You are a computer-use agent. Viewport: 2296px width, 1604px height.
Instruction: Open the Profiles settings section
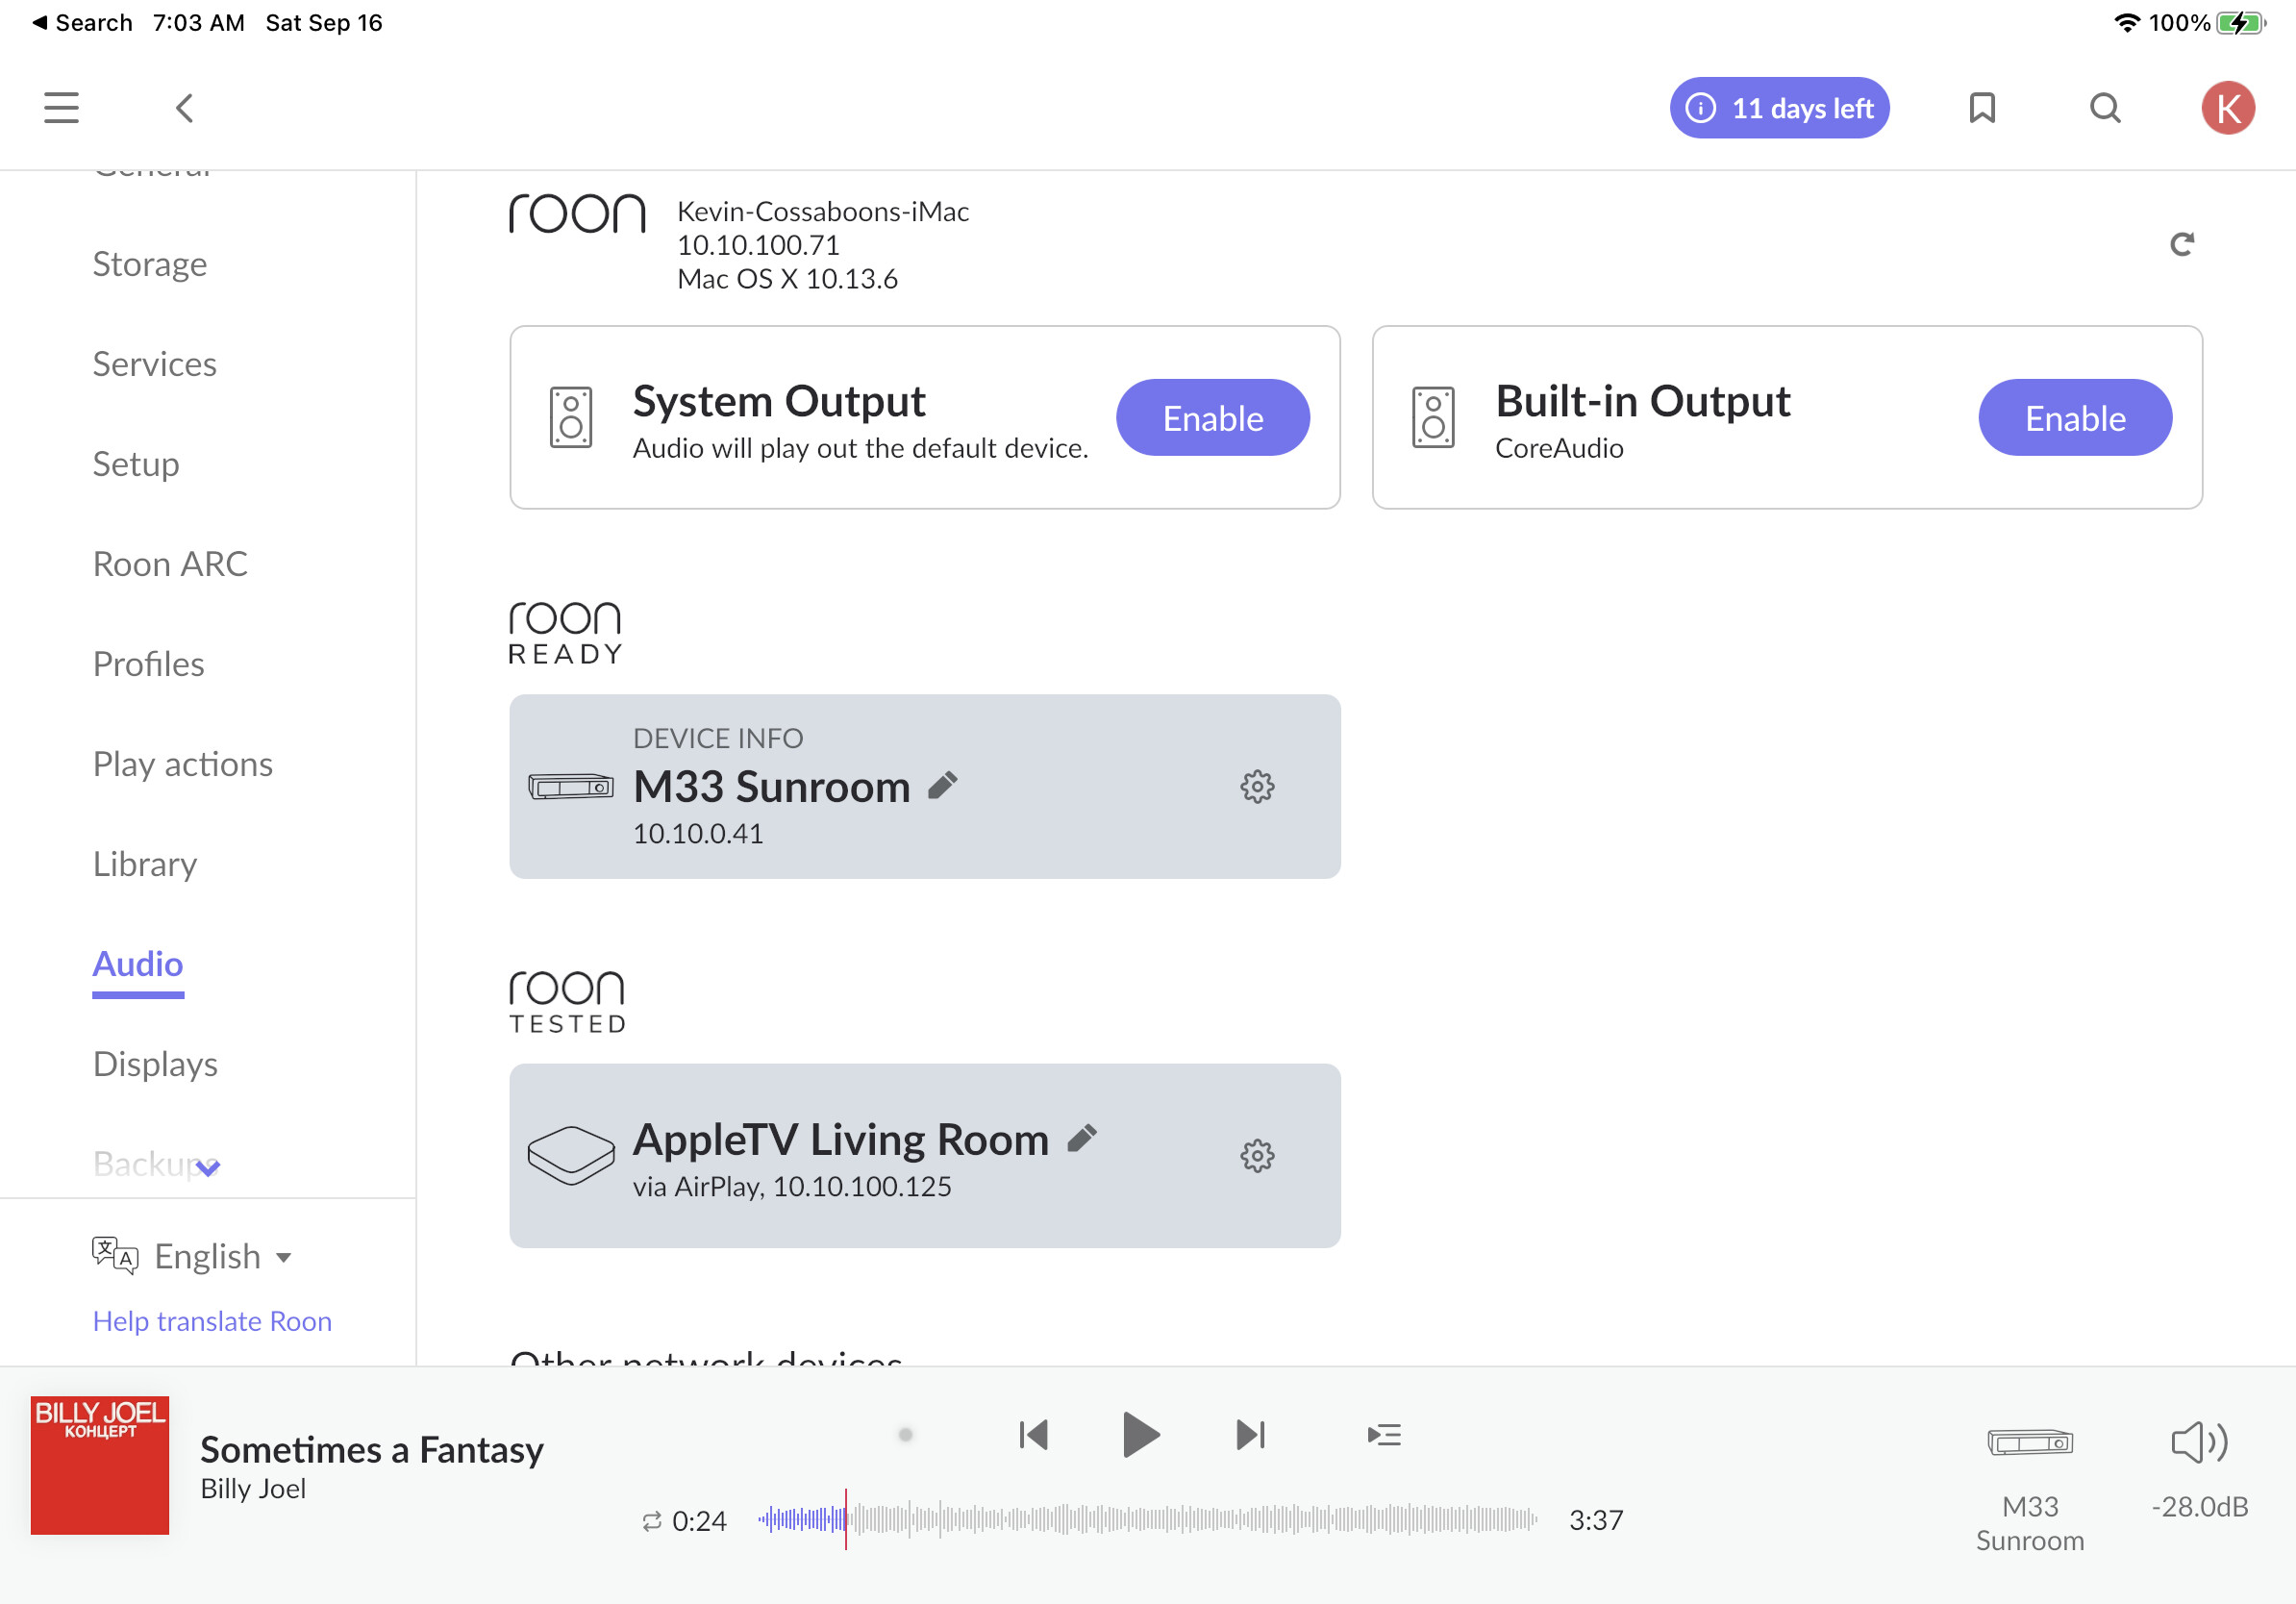[148, 664]
